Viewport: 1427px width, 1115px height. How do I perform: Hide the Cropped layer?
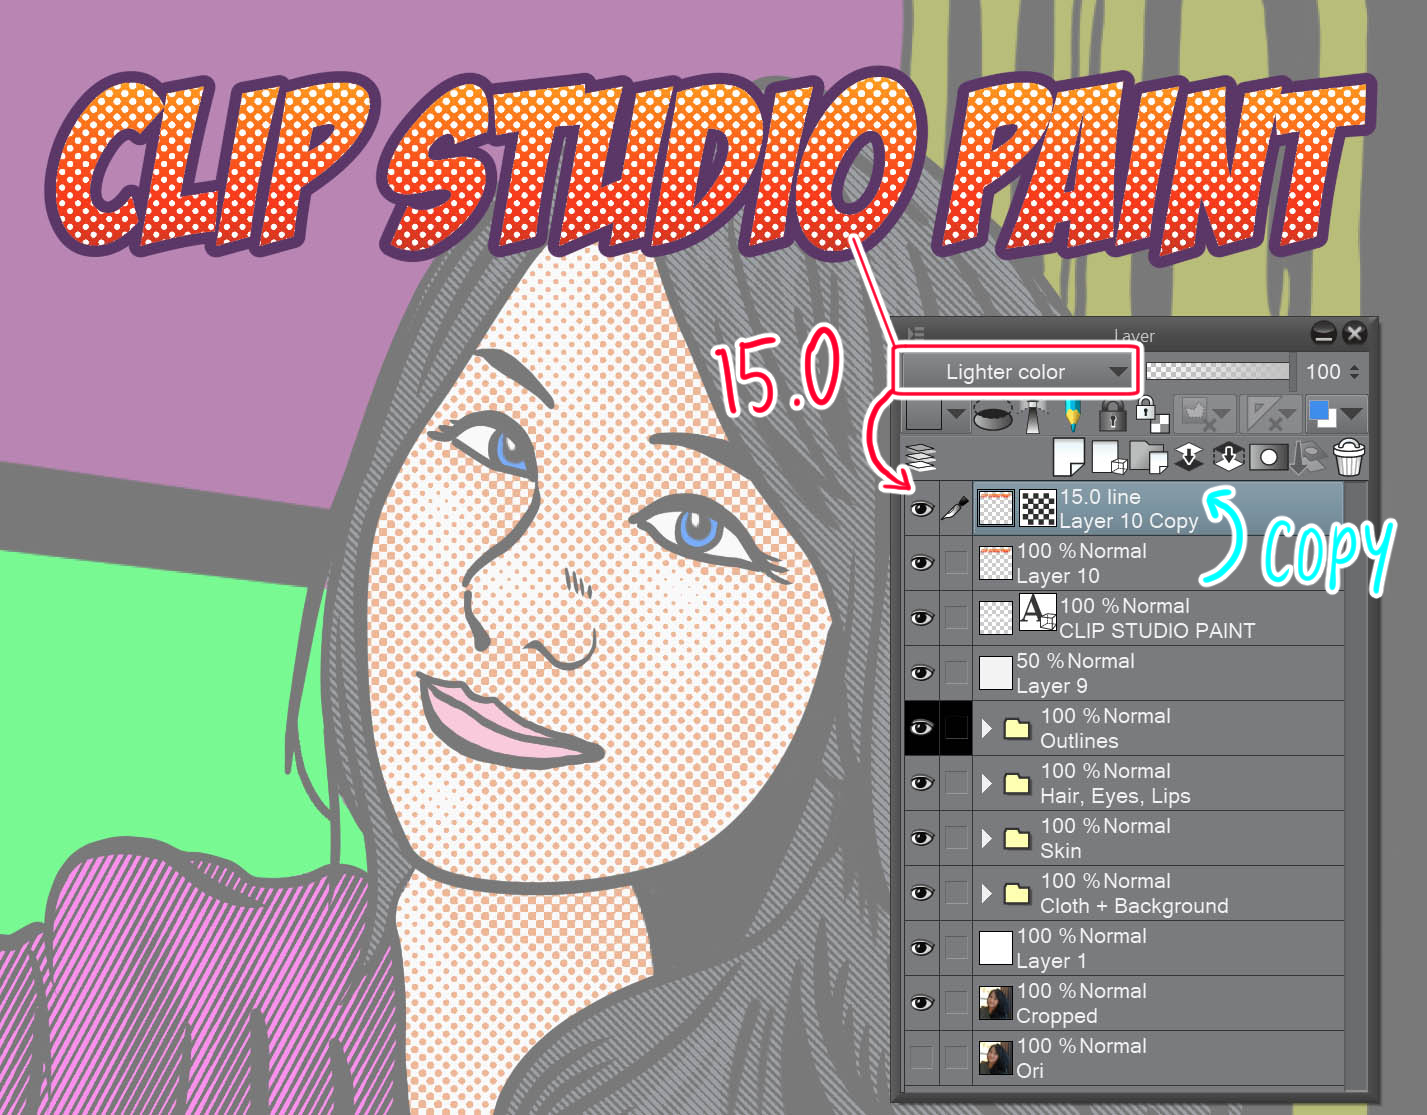point(921,1003)
